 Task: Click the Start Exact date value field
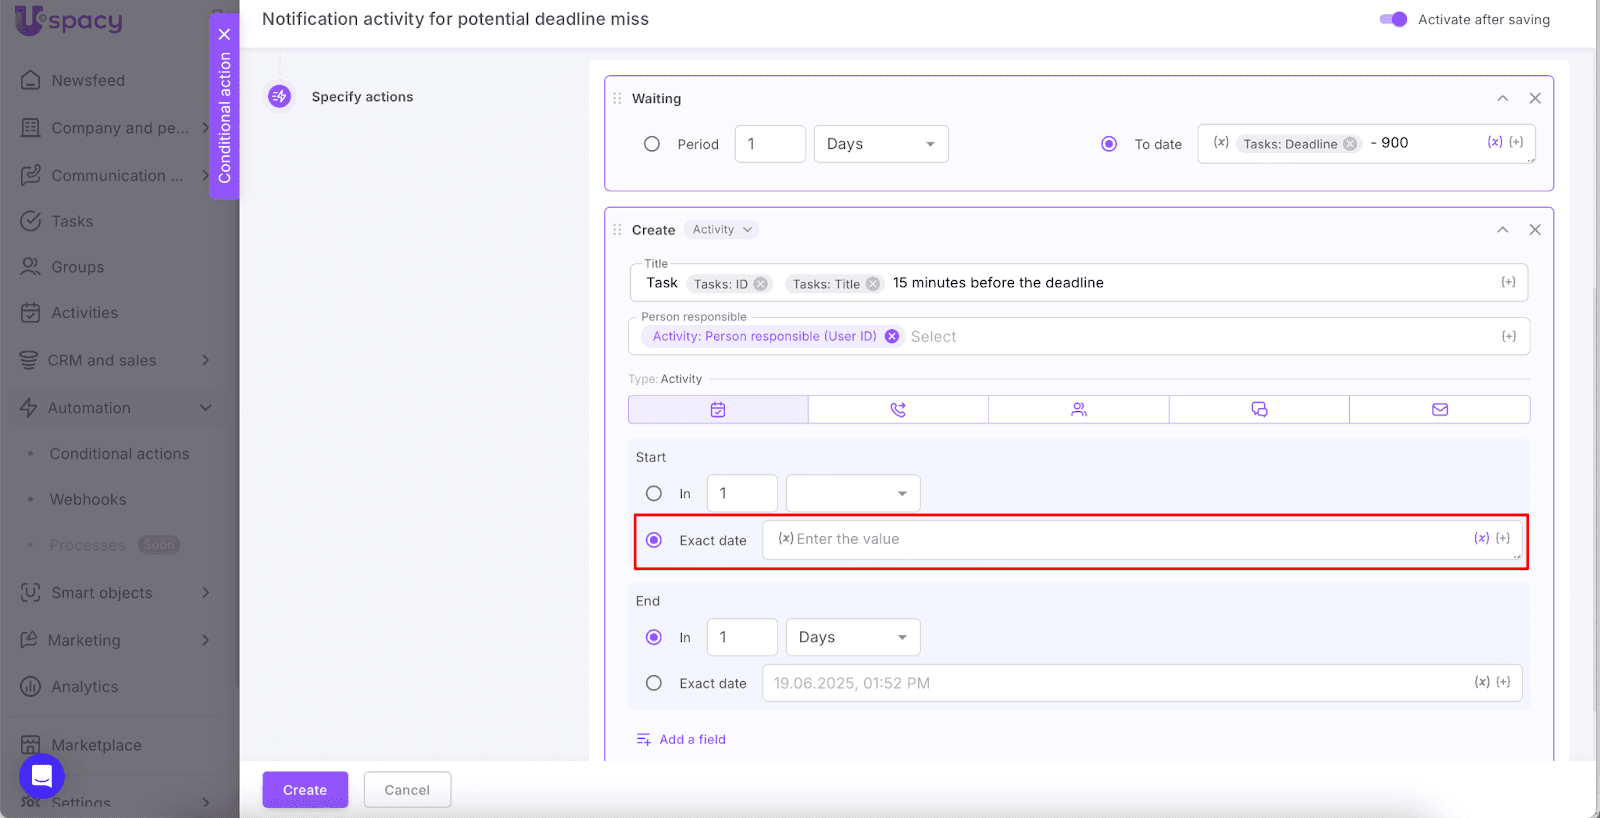(x=1110, y=540)
